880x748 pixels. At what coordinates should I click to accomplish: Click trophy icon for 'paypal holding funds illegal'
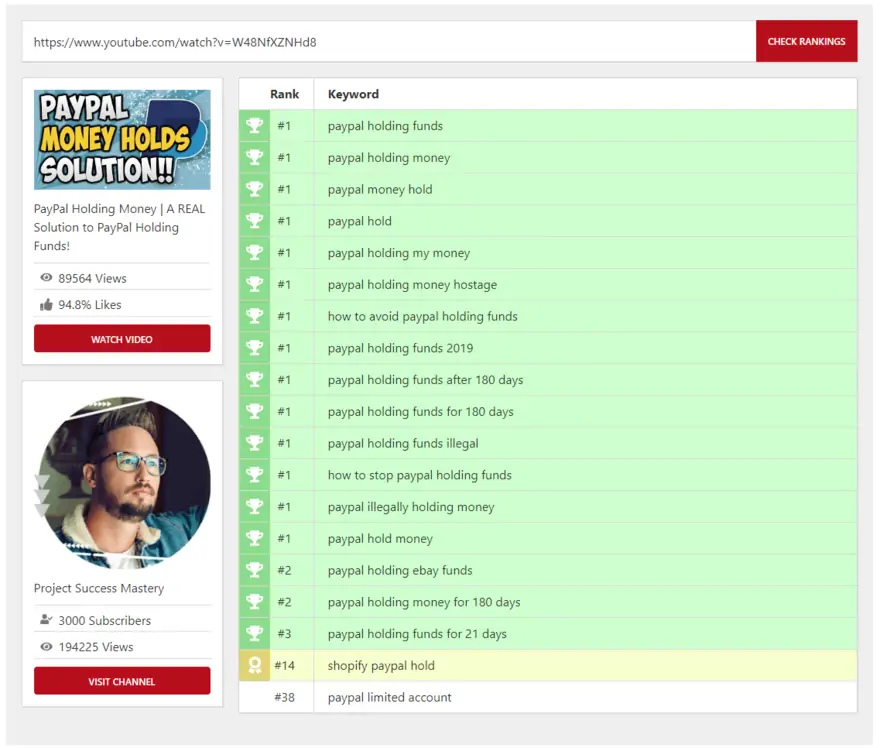coord(254,443)
